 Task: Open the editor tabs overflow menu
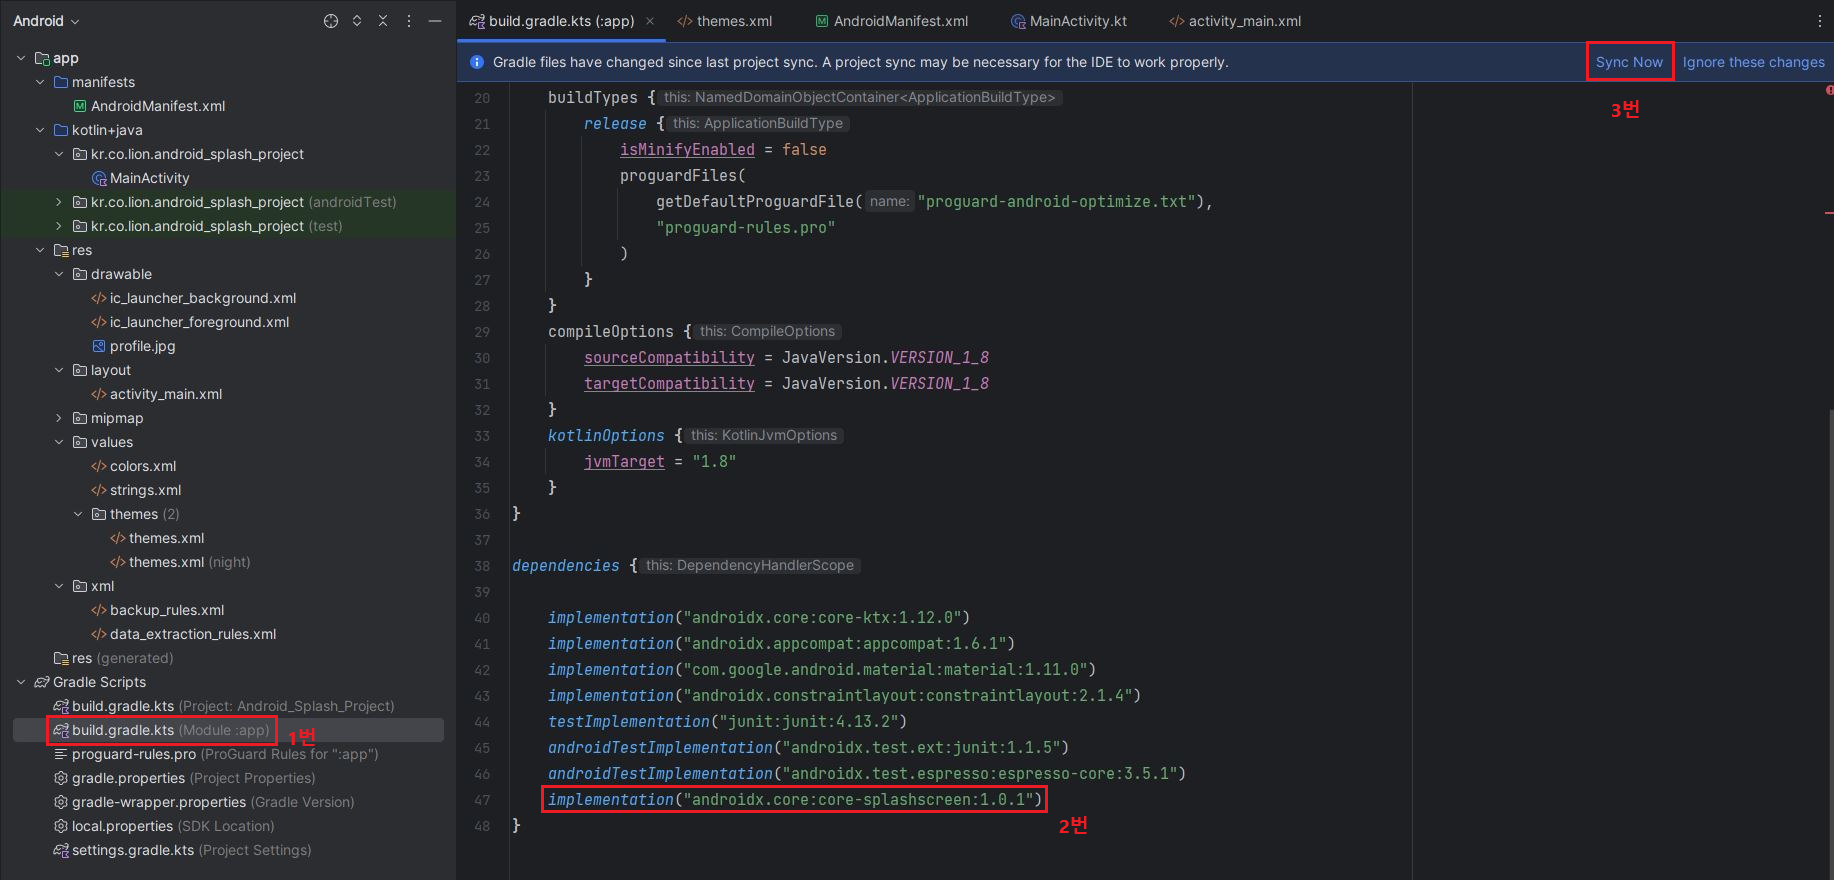tap(1819, 21)
